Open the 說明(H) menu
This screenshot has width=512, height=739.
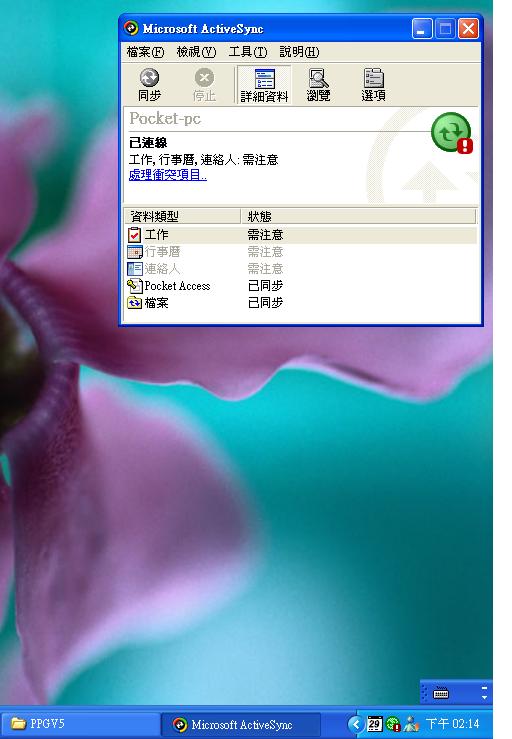click(x=299, y=52)
